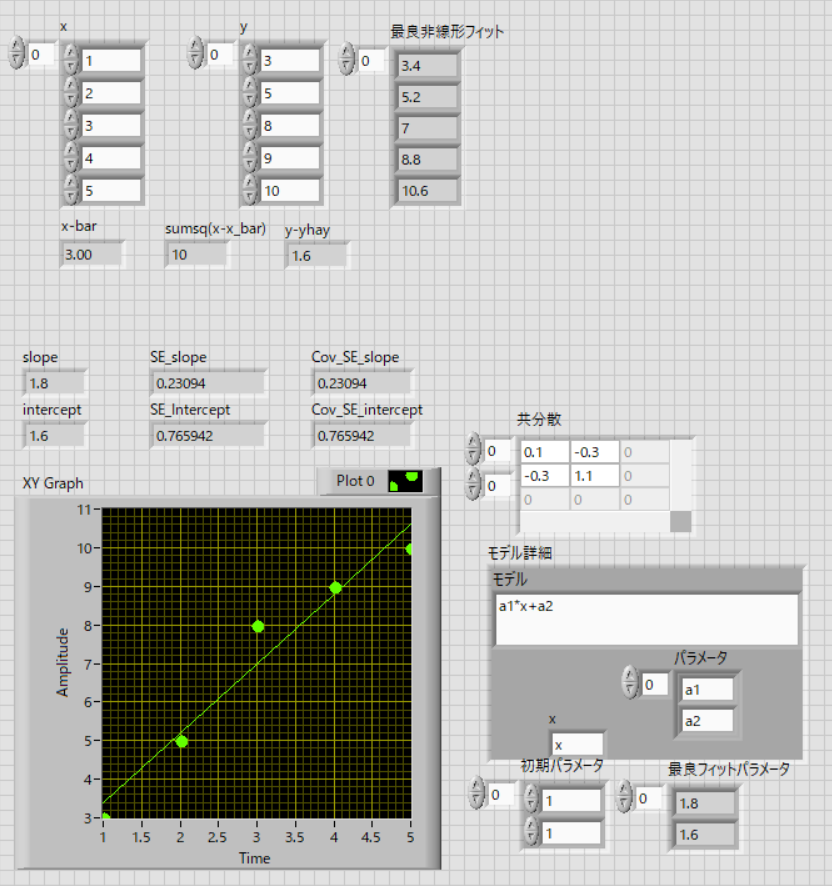Image resolution: width=832 pixels, height=886 pixels.
Task: Click the a2 parameter name field
Action: tap(706, 720)
